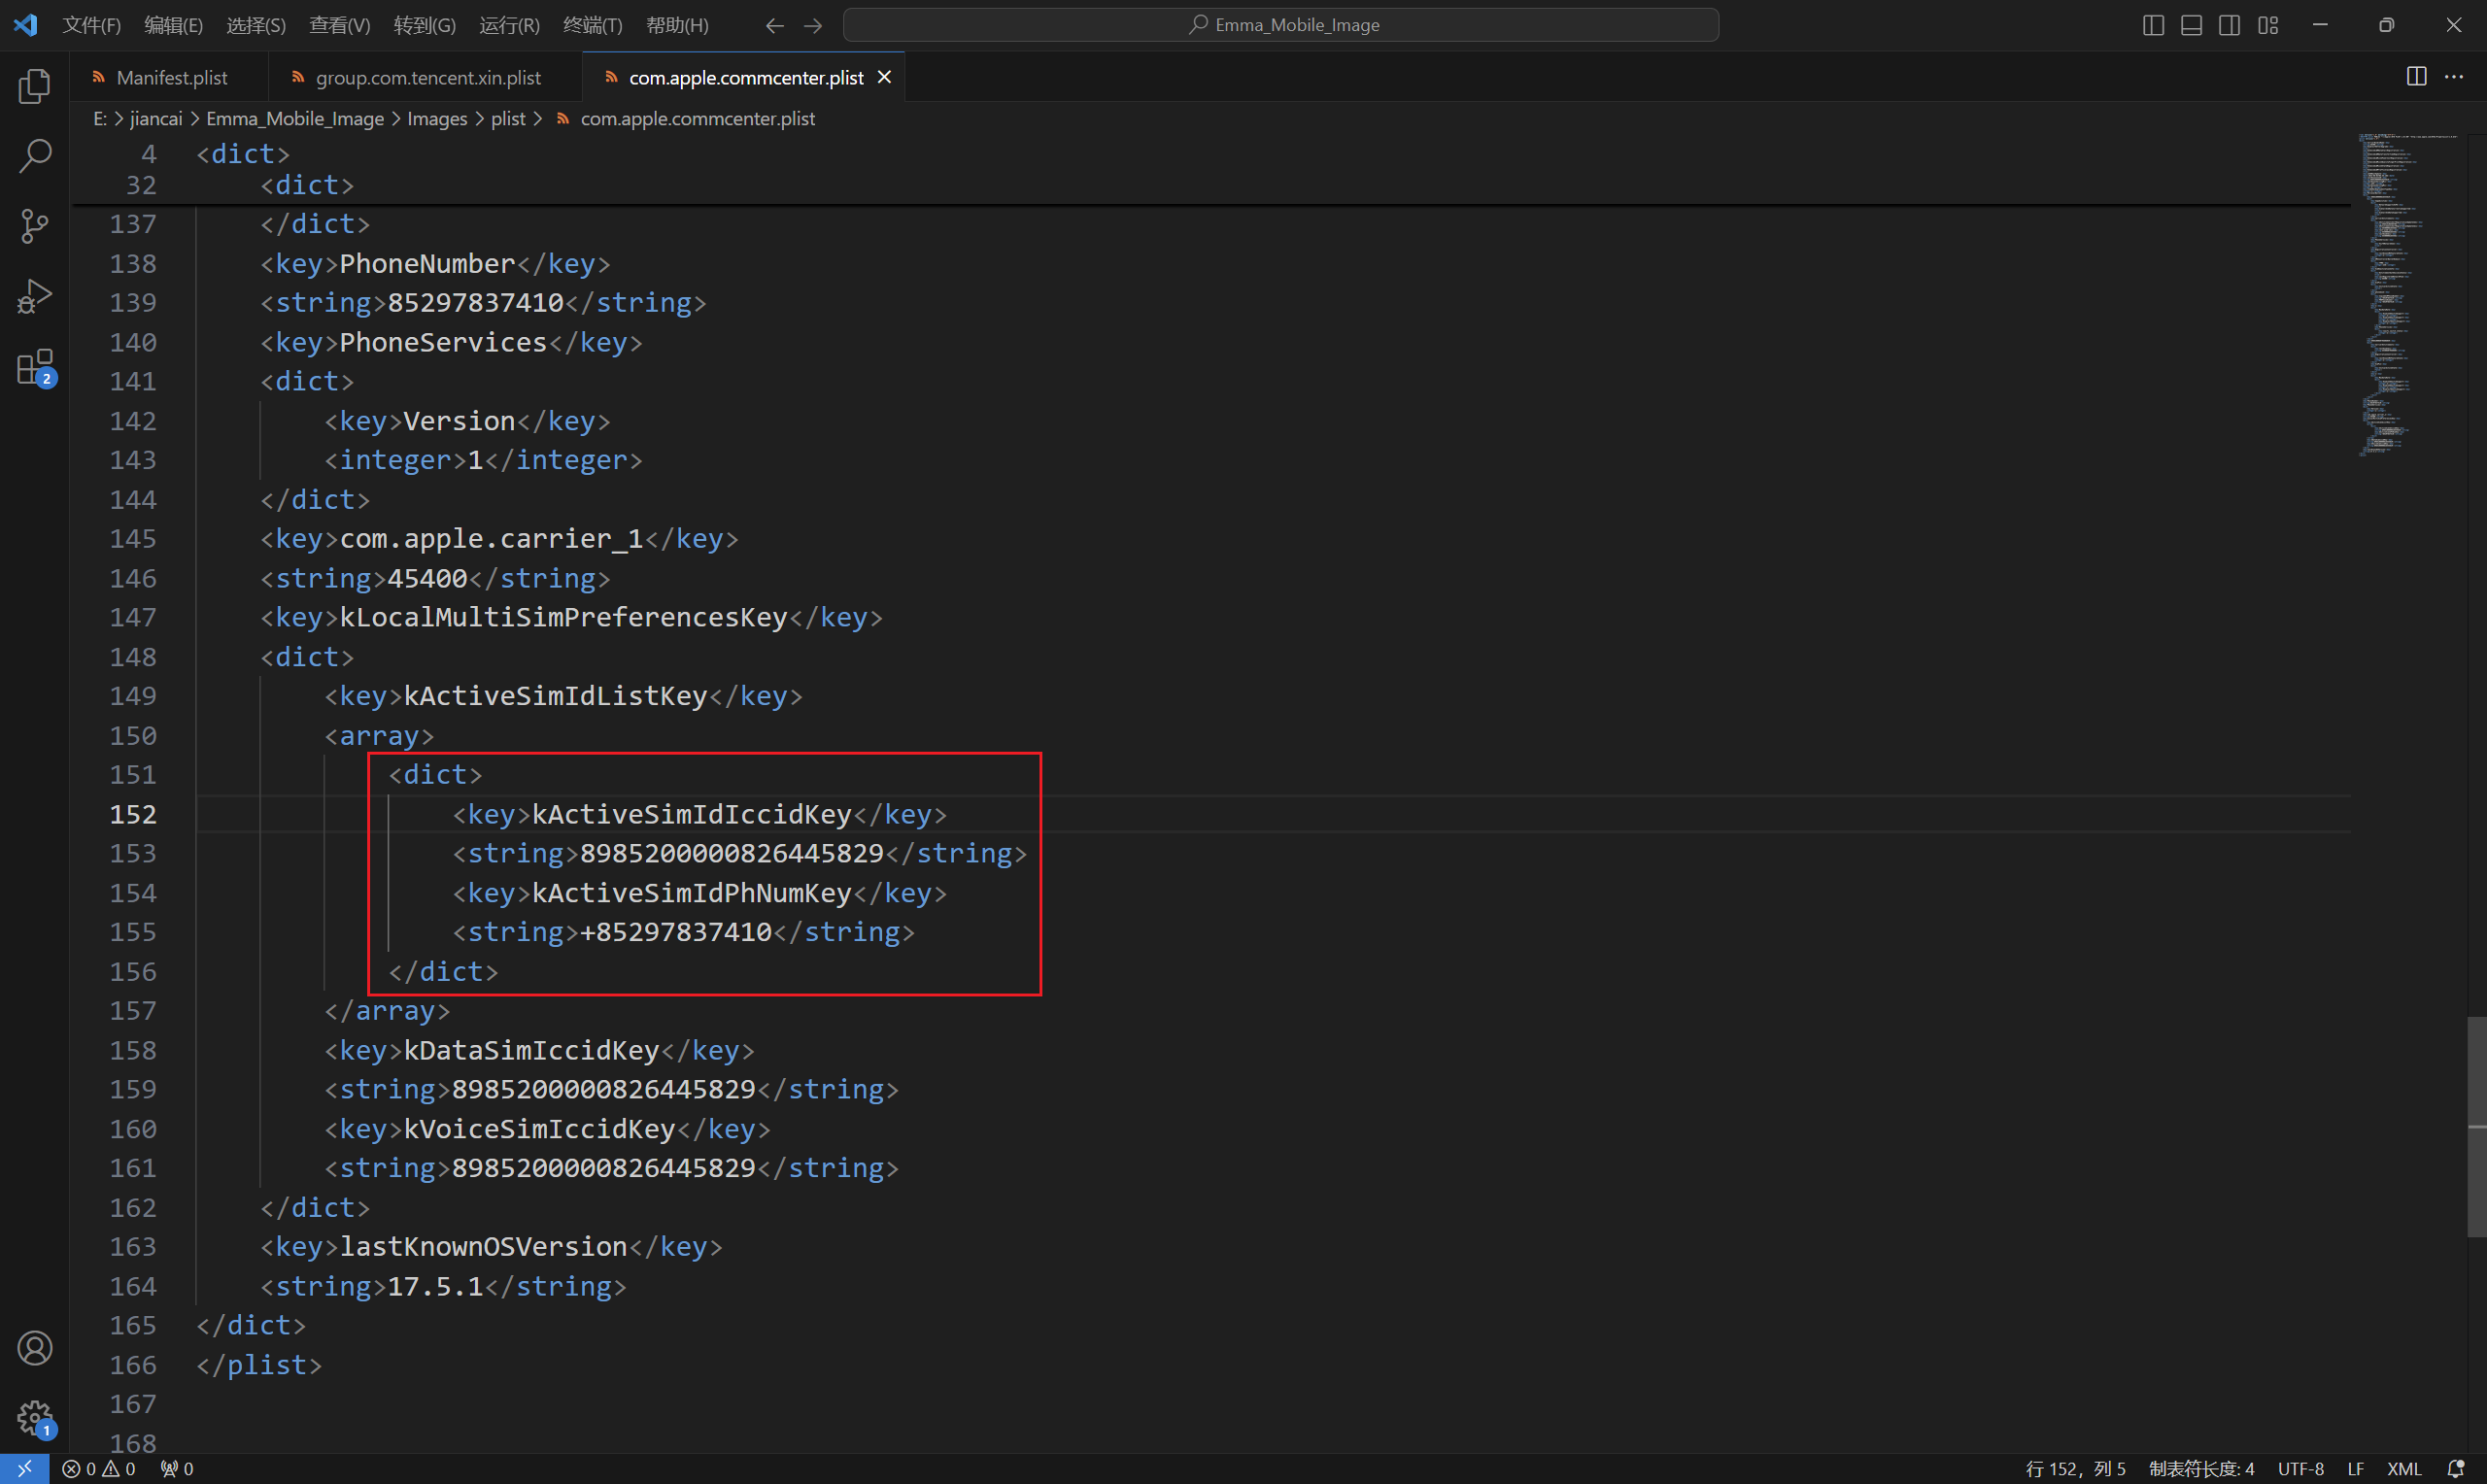Viewport: 2487px width, 1484px height.
Task: Open the editor More Actions menu
Action: pyautogui.click(x=2454, y=76)
